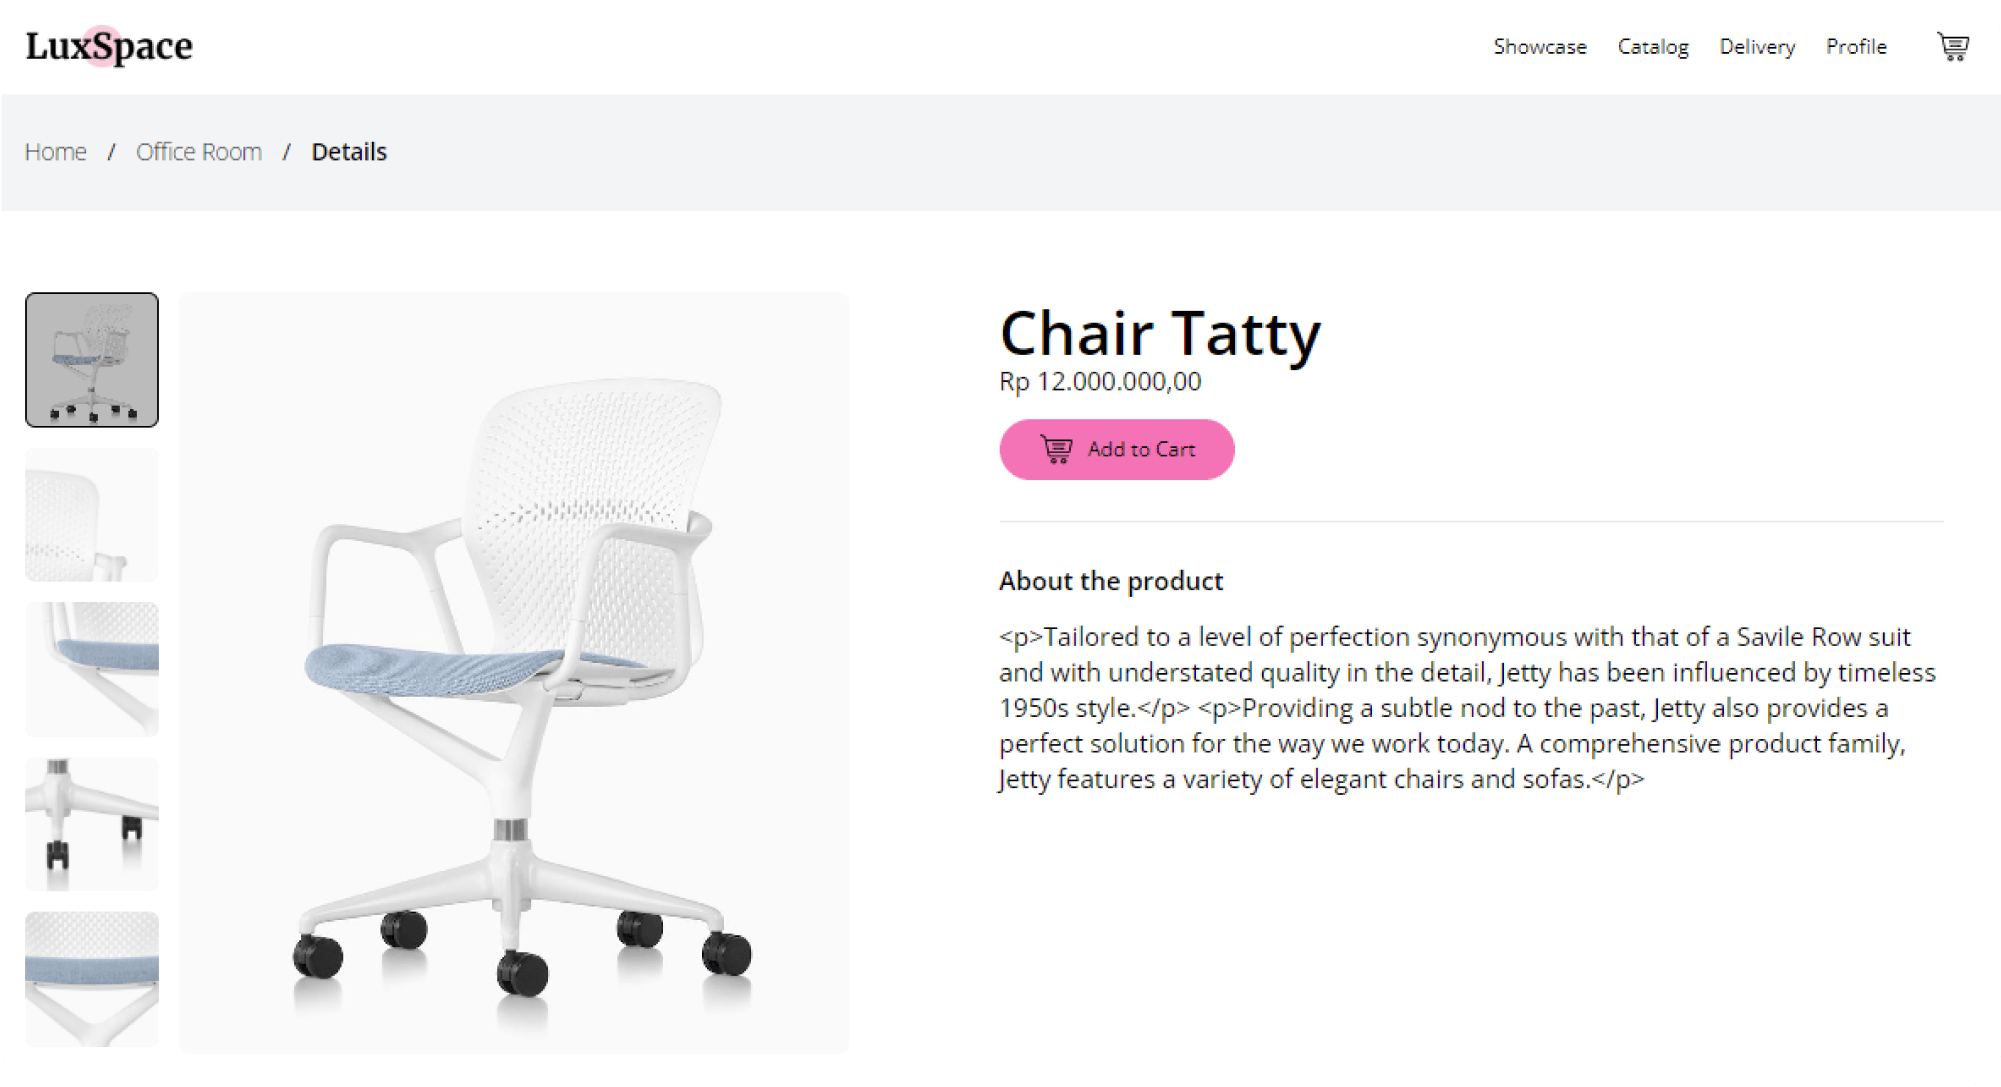Image resolution: width=2001 pixels, height=1087 pixels.
Task: Go to the Catalog page
Action: coord(1652,47)
